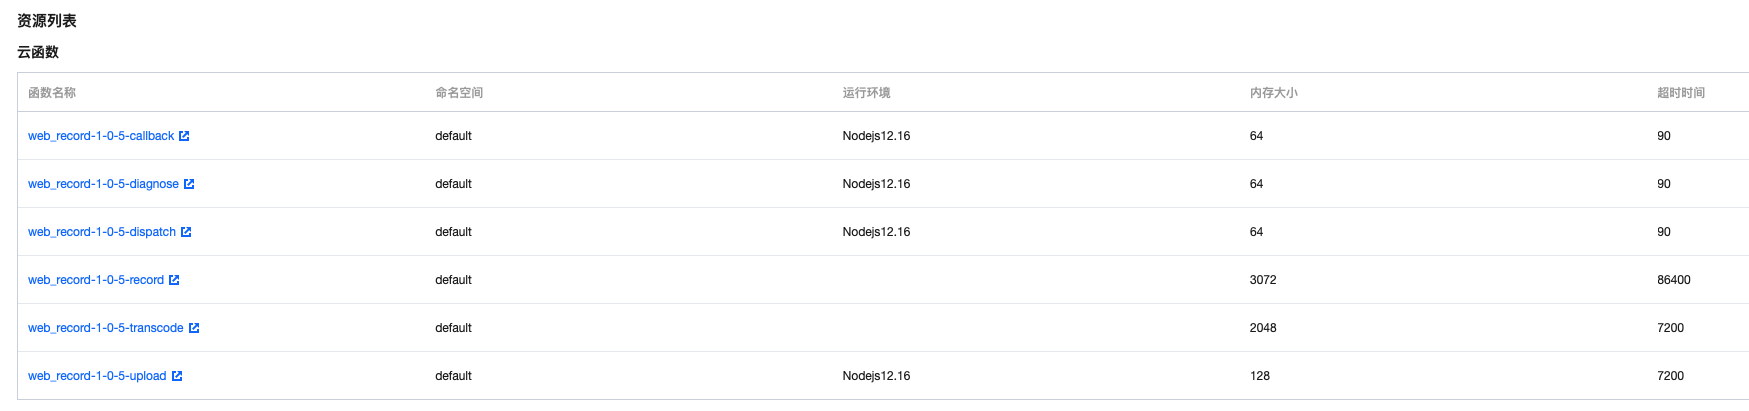The image size is (1749, 411).
Task: Open external link icon beside web_record-1-0-5-transcode
Action: (x=194, y=328)
